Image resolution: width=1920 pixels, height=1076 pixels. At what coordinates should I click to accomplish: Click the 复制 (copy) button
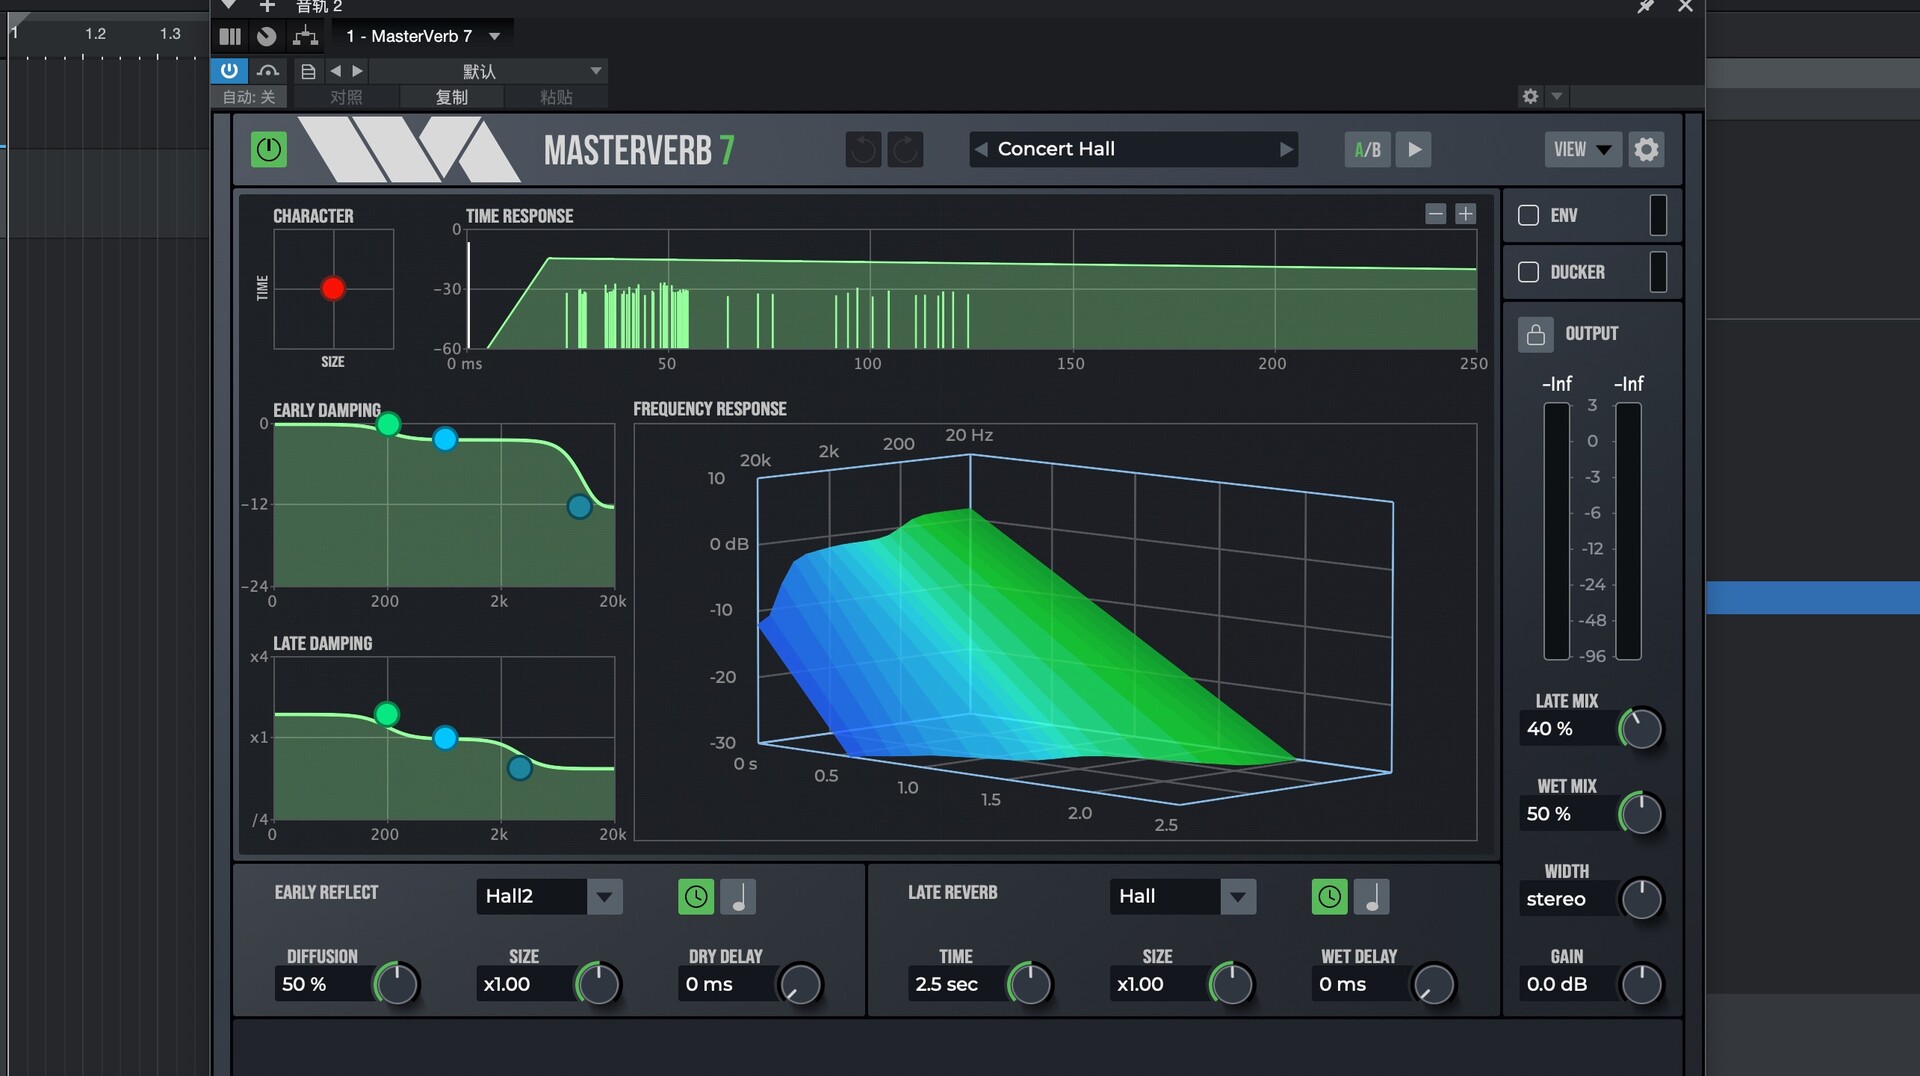[451, 97]
